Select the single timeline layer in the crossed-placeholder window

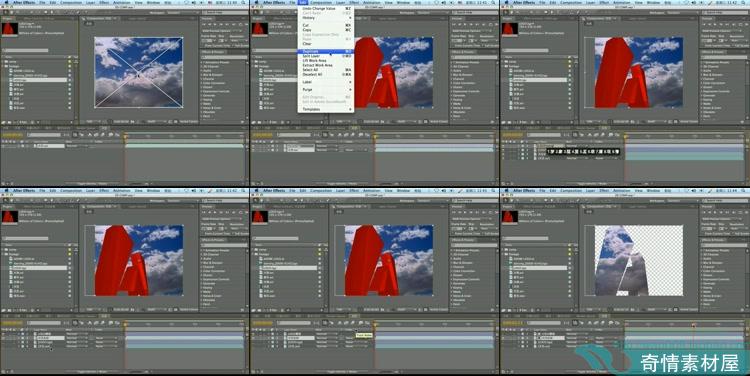(x=50, y=146)
